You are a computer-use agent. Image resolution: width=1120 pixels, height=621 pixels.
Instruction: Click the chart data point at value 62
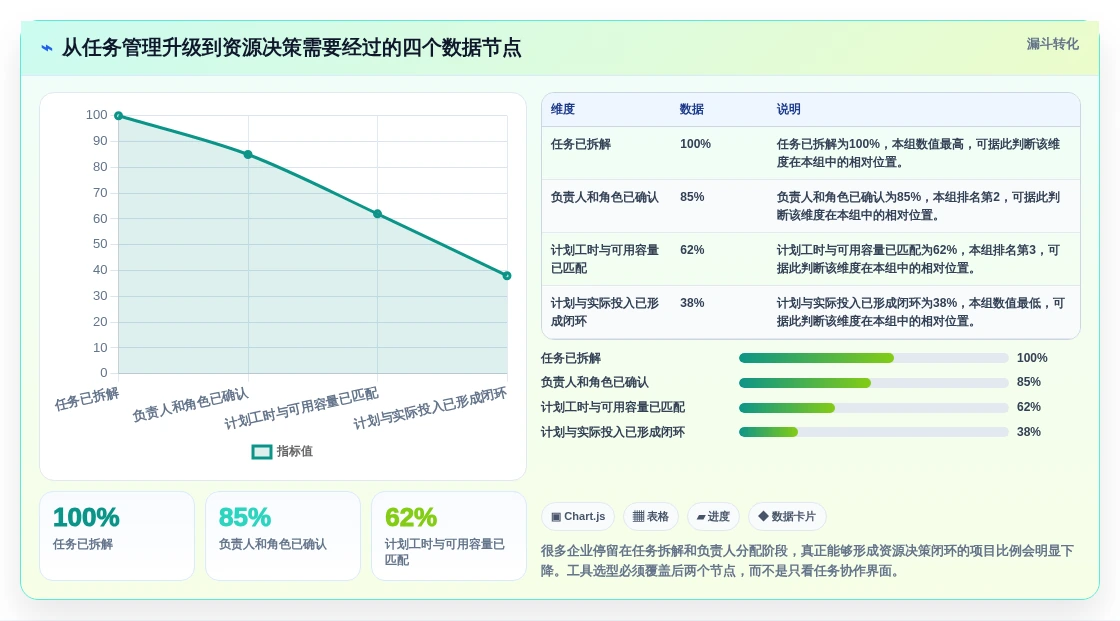[x=378, y=214]
